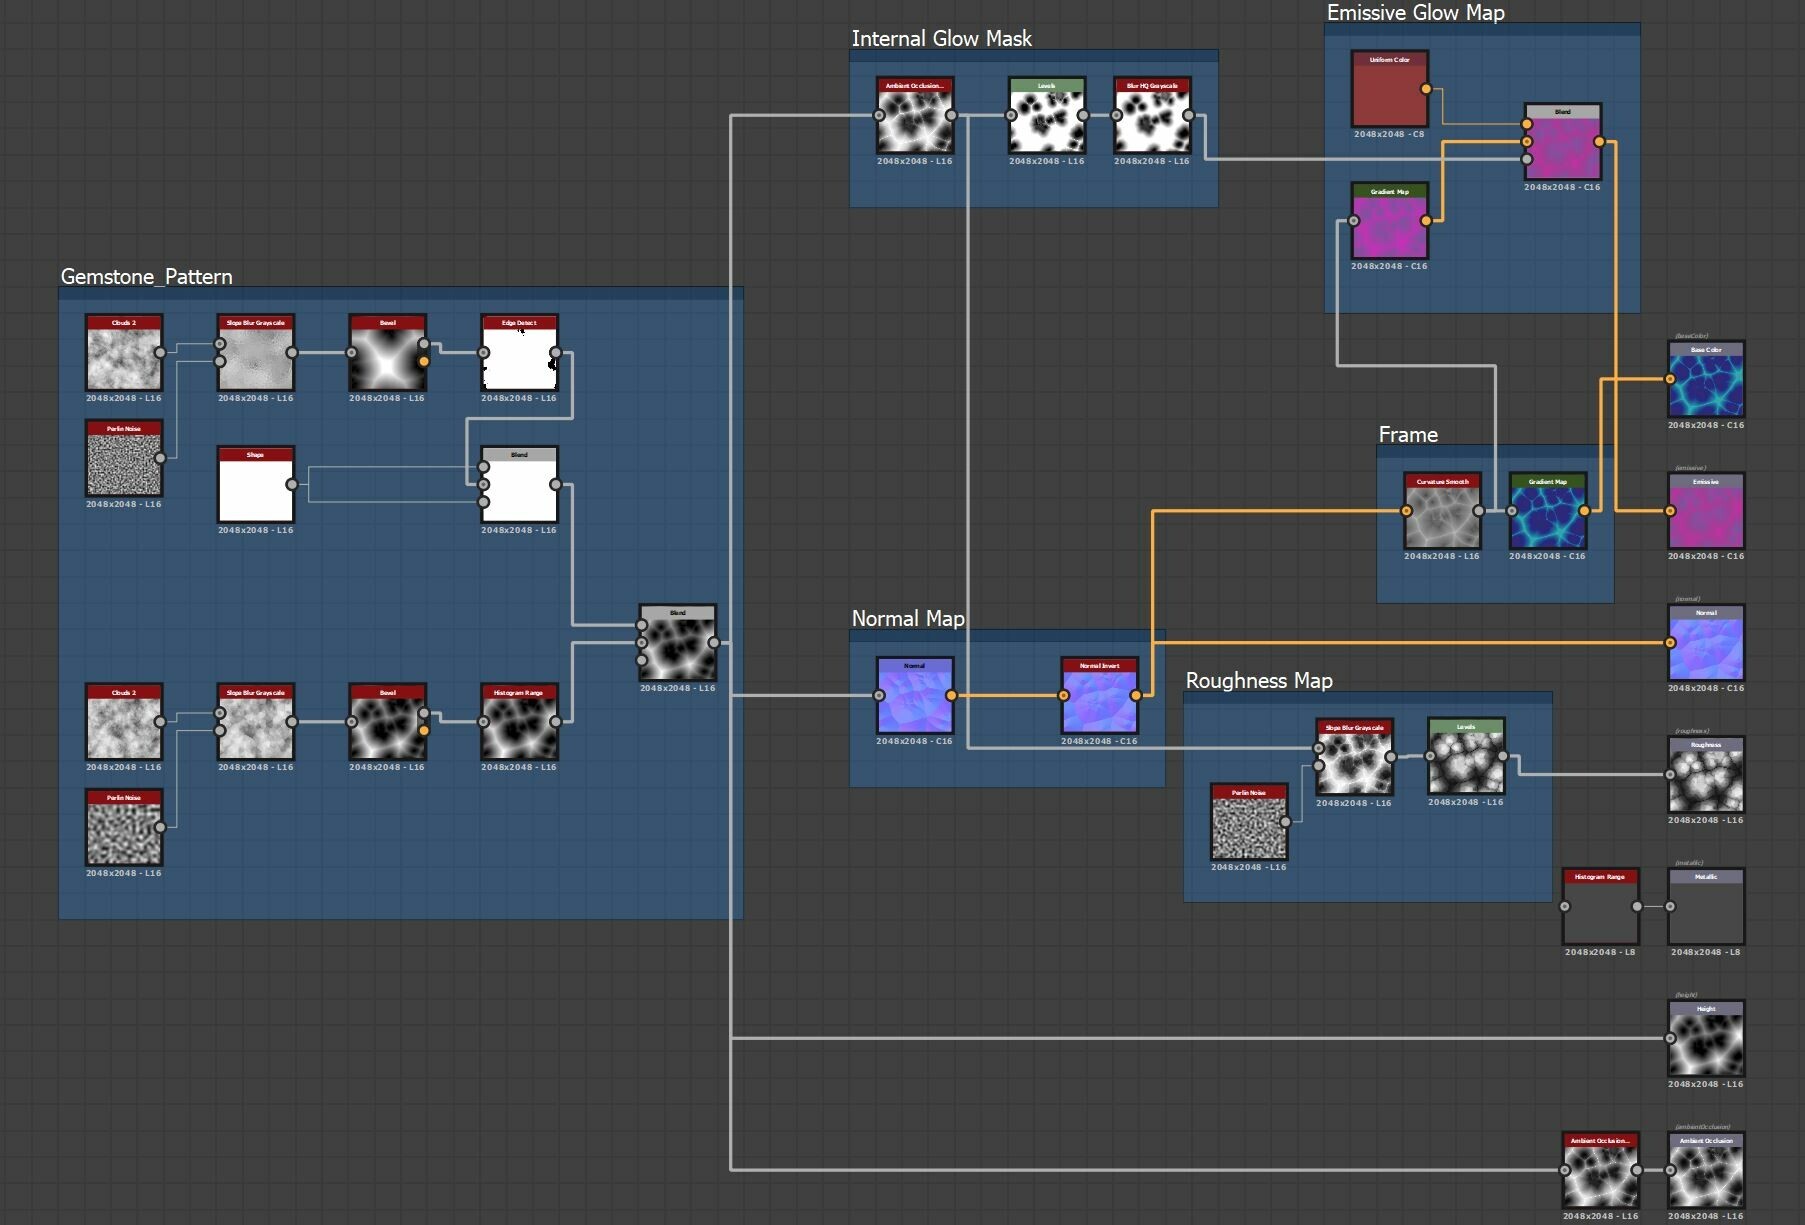Click the Emissive output node
Screen dimensions: 1805x1225
click(1703, 513)
